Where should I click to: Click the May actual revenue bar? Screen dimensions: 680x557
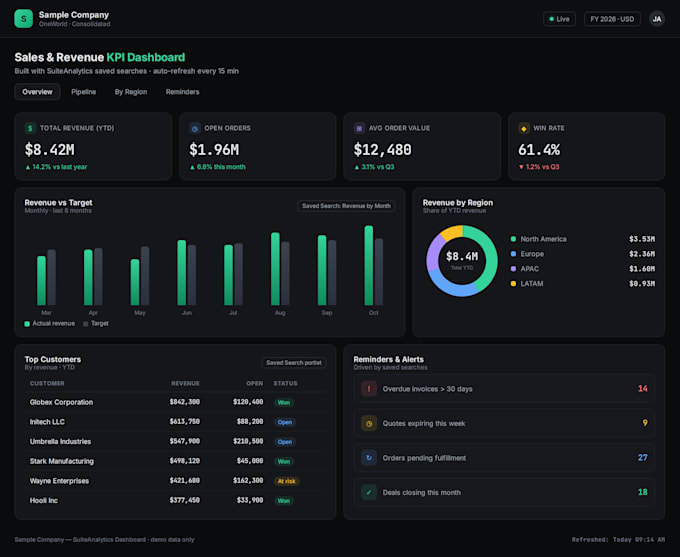click(x=135, y=282)
